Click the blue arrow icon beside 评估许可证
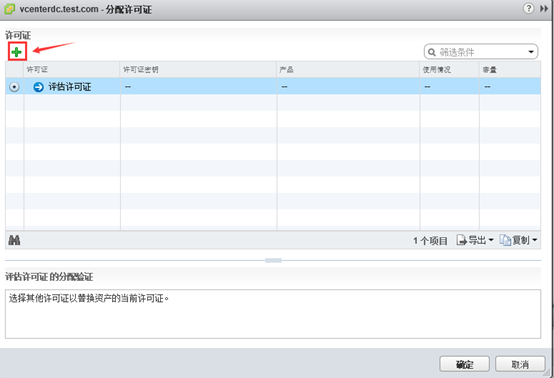This screenshot has width=554, height=378. click(x=39, y=87)
